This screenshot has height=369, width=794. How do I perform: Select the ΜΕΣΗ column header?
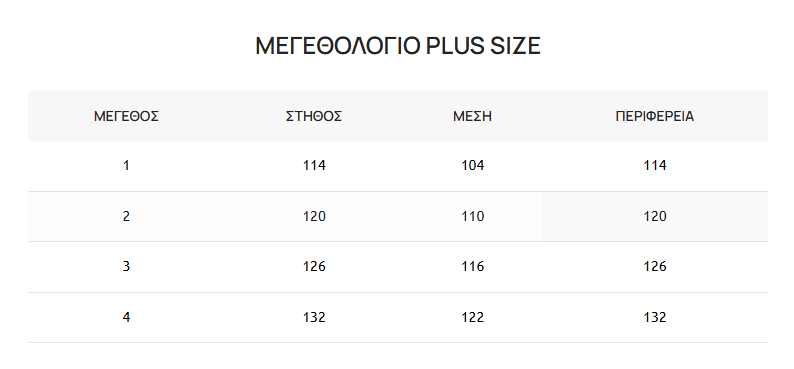pos(472,116)
